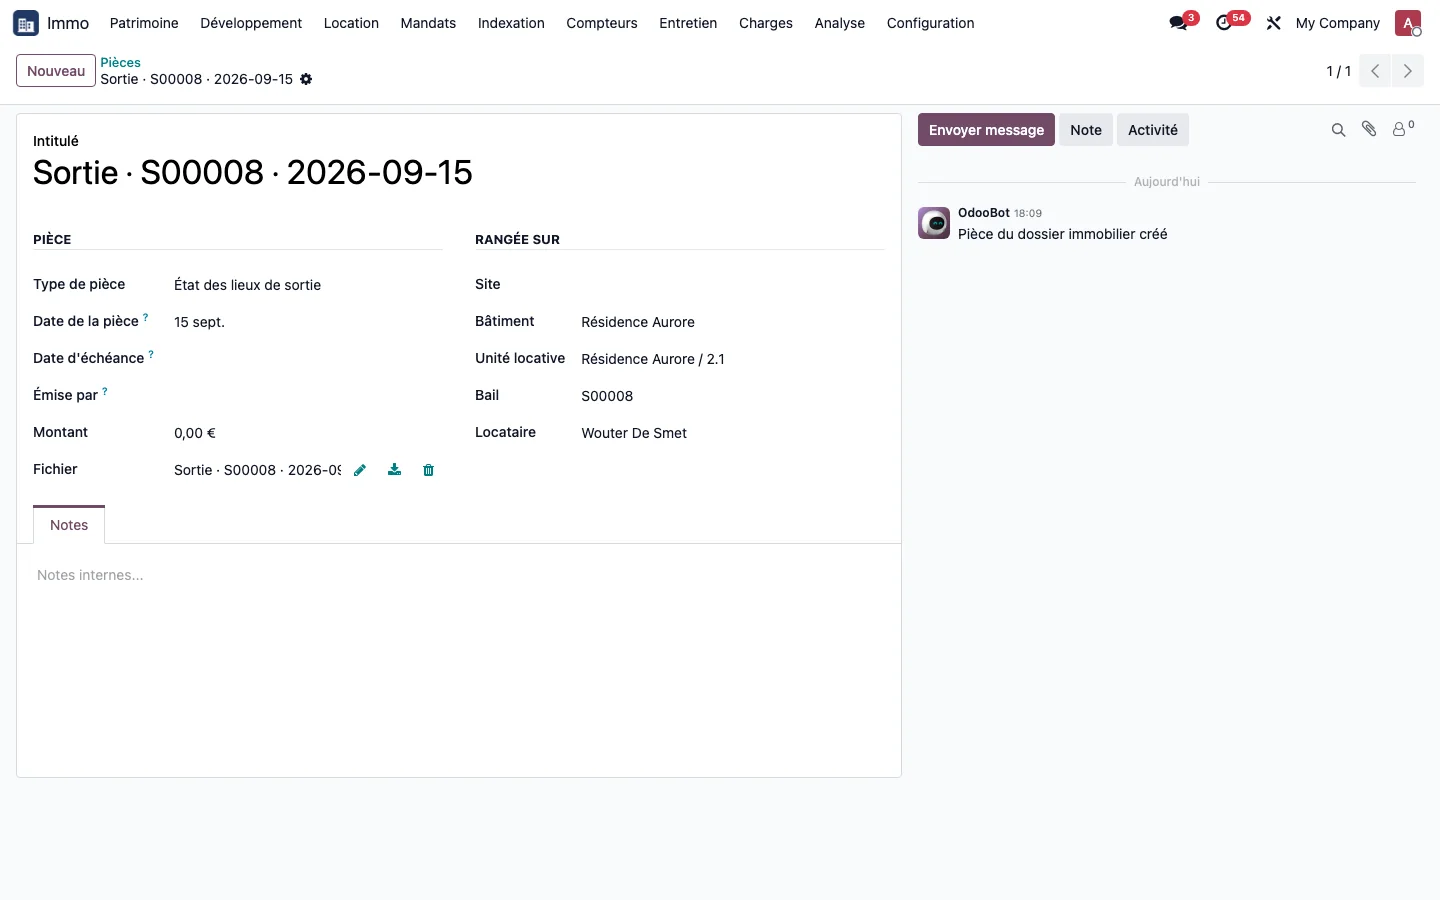Download the attached Fichier file
Screen dimensions: 1440x900
tap(395, 470)
